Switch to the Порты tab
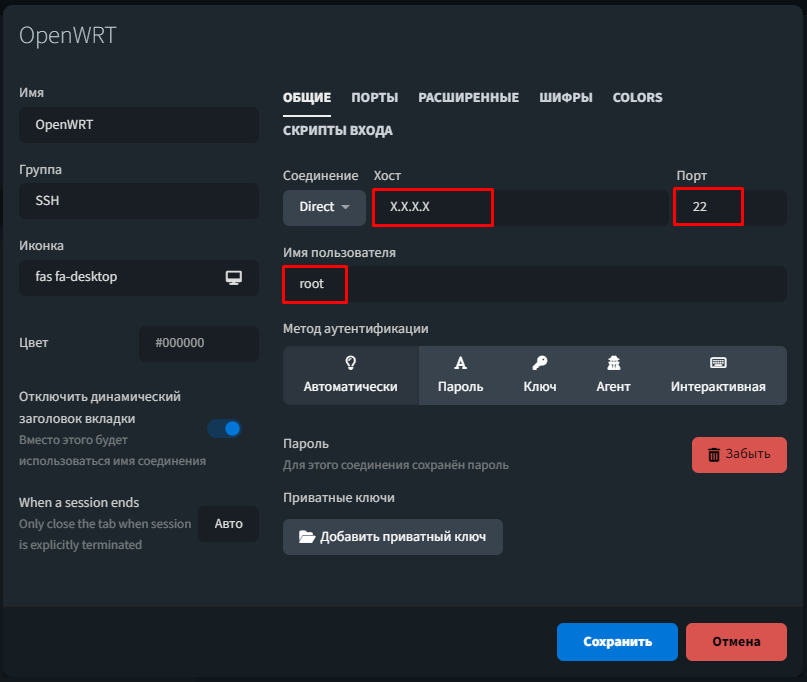This screenshot has width=807, height=682. (x=375, y=97)
